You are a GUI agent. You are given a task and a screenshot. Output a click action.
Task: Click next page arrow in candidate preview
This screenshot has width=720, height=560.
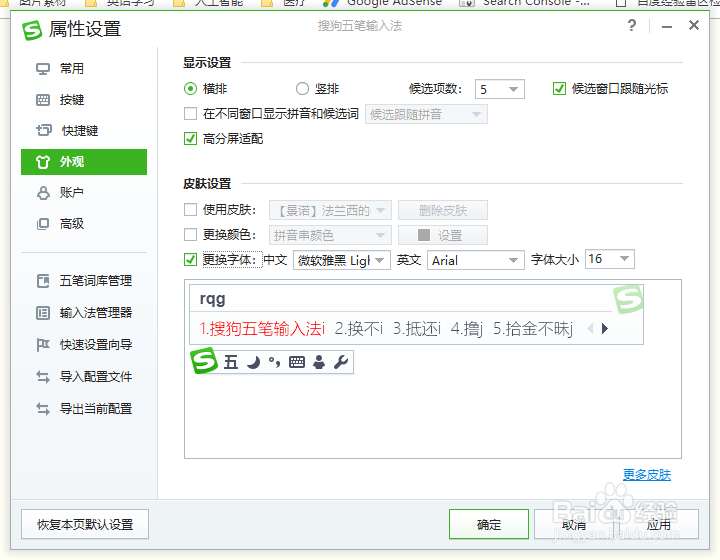pyautogui.click(x=605, y=329)
